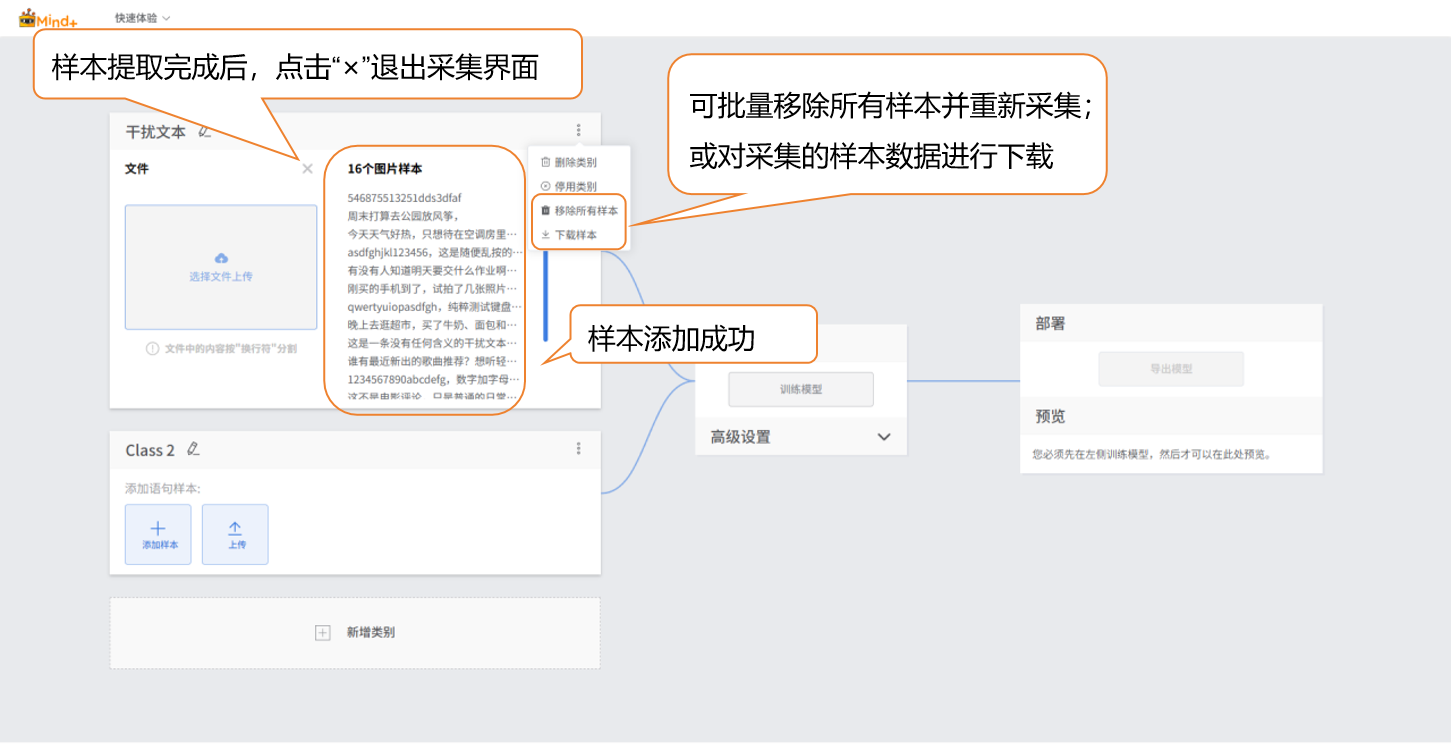Add a new class with 新增类别
The image size is (1451, 750).
pos(355,633)
